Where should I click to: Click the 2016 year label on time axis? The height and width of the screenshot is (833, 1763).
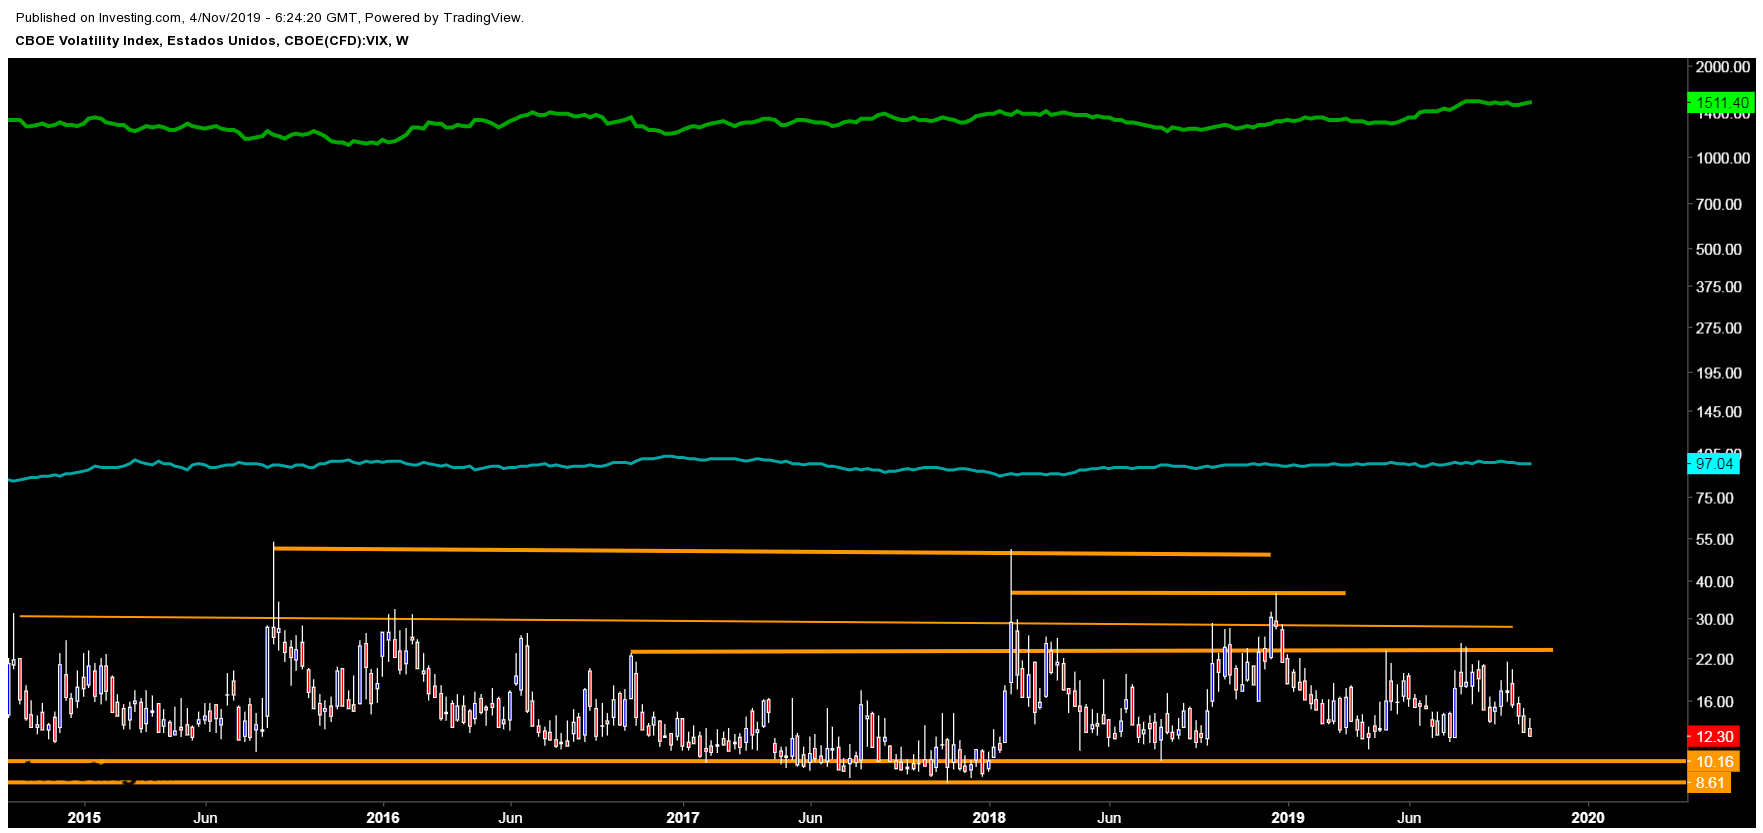(x=383, y=818)
